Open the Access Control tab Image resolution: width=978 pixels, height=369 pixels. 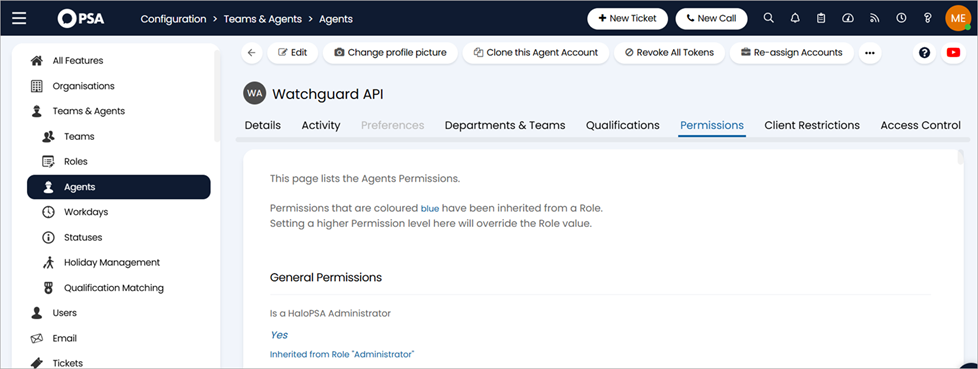[921, 125]
